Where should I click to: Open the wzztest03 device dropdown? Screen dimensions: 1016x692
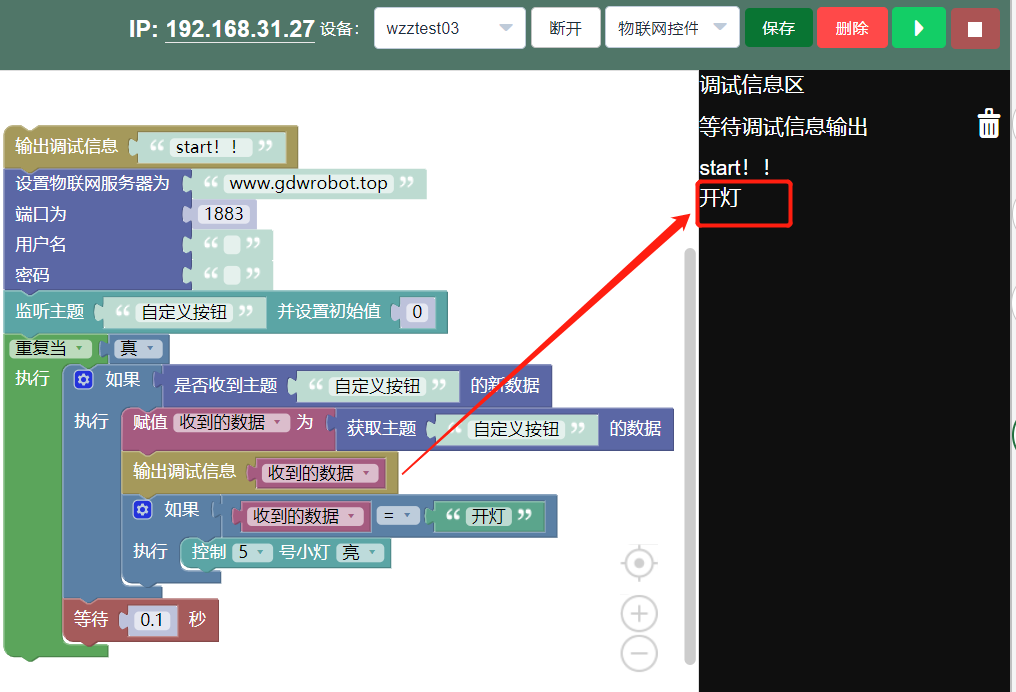(450, 28)
